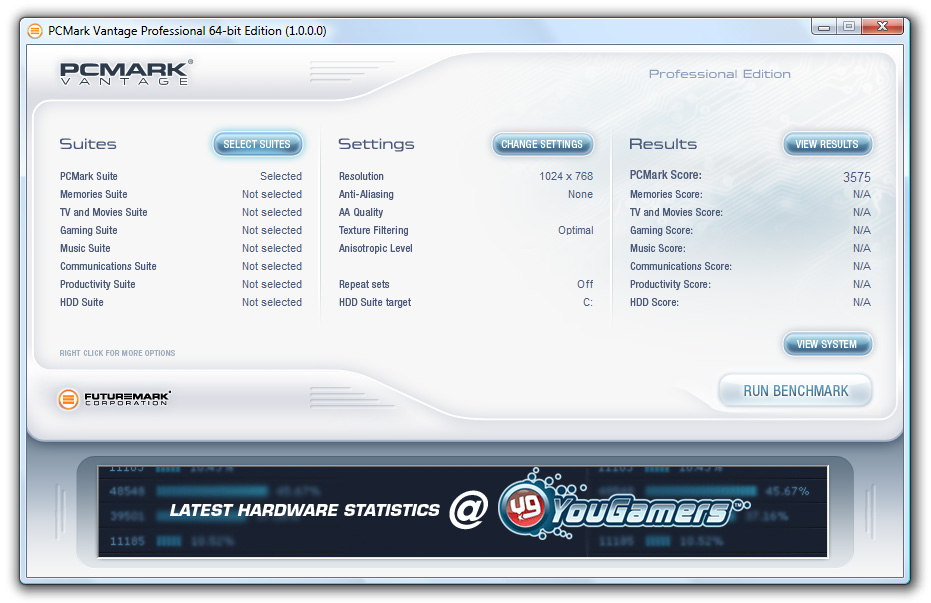Toggle the PCMark Suite selected status
The height and width of the screenshot is (603, 931).
pos(280,177)
